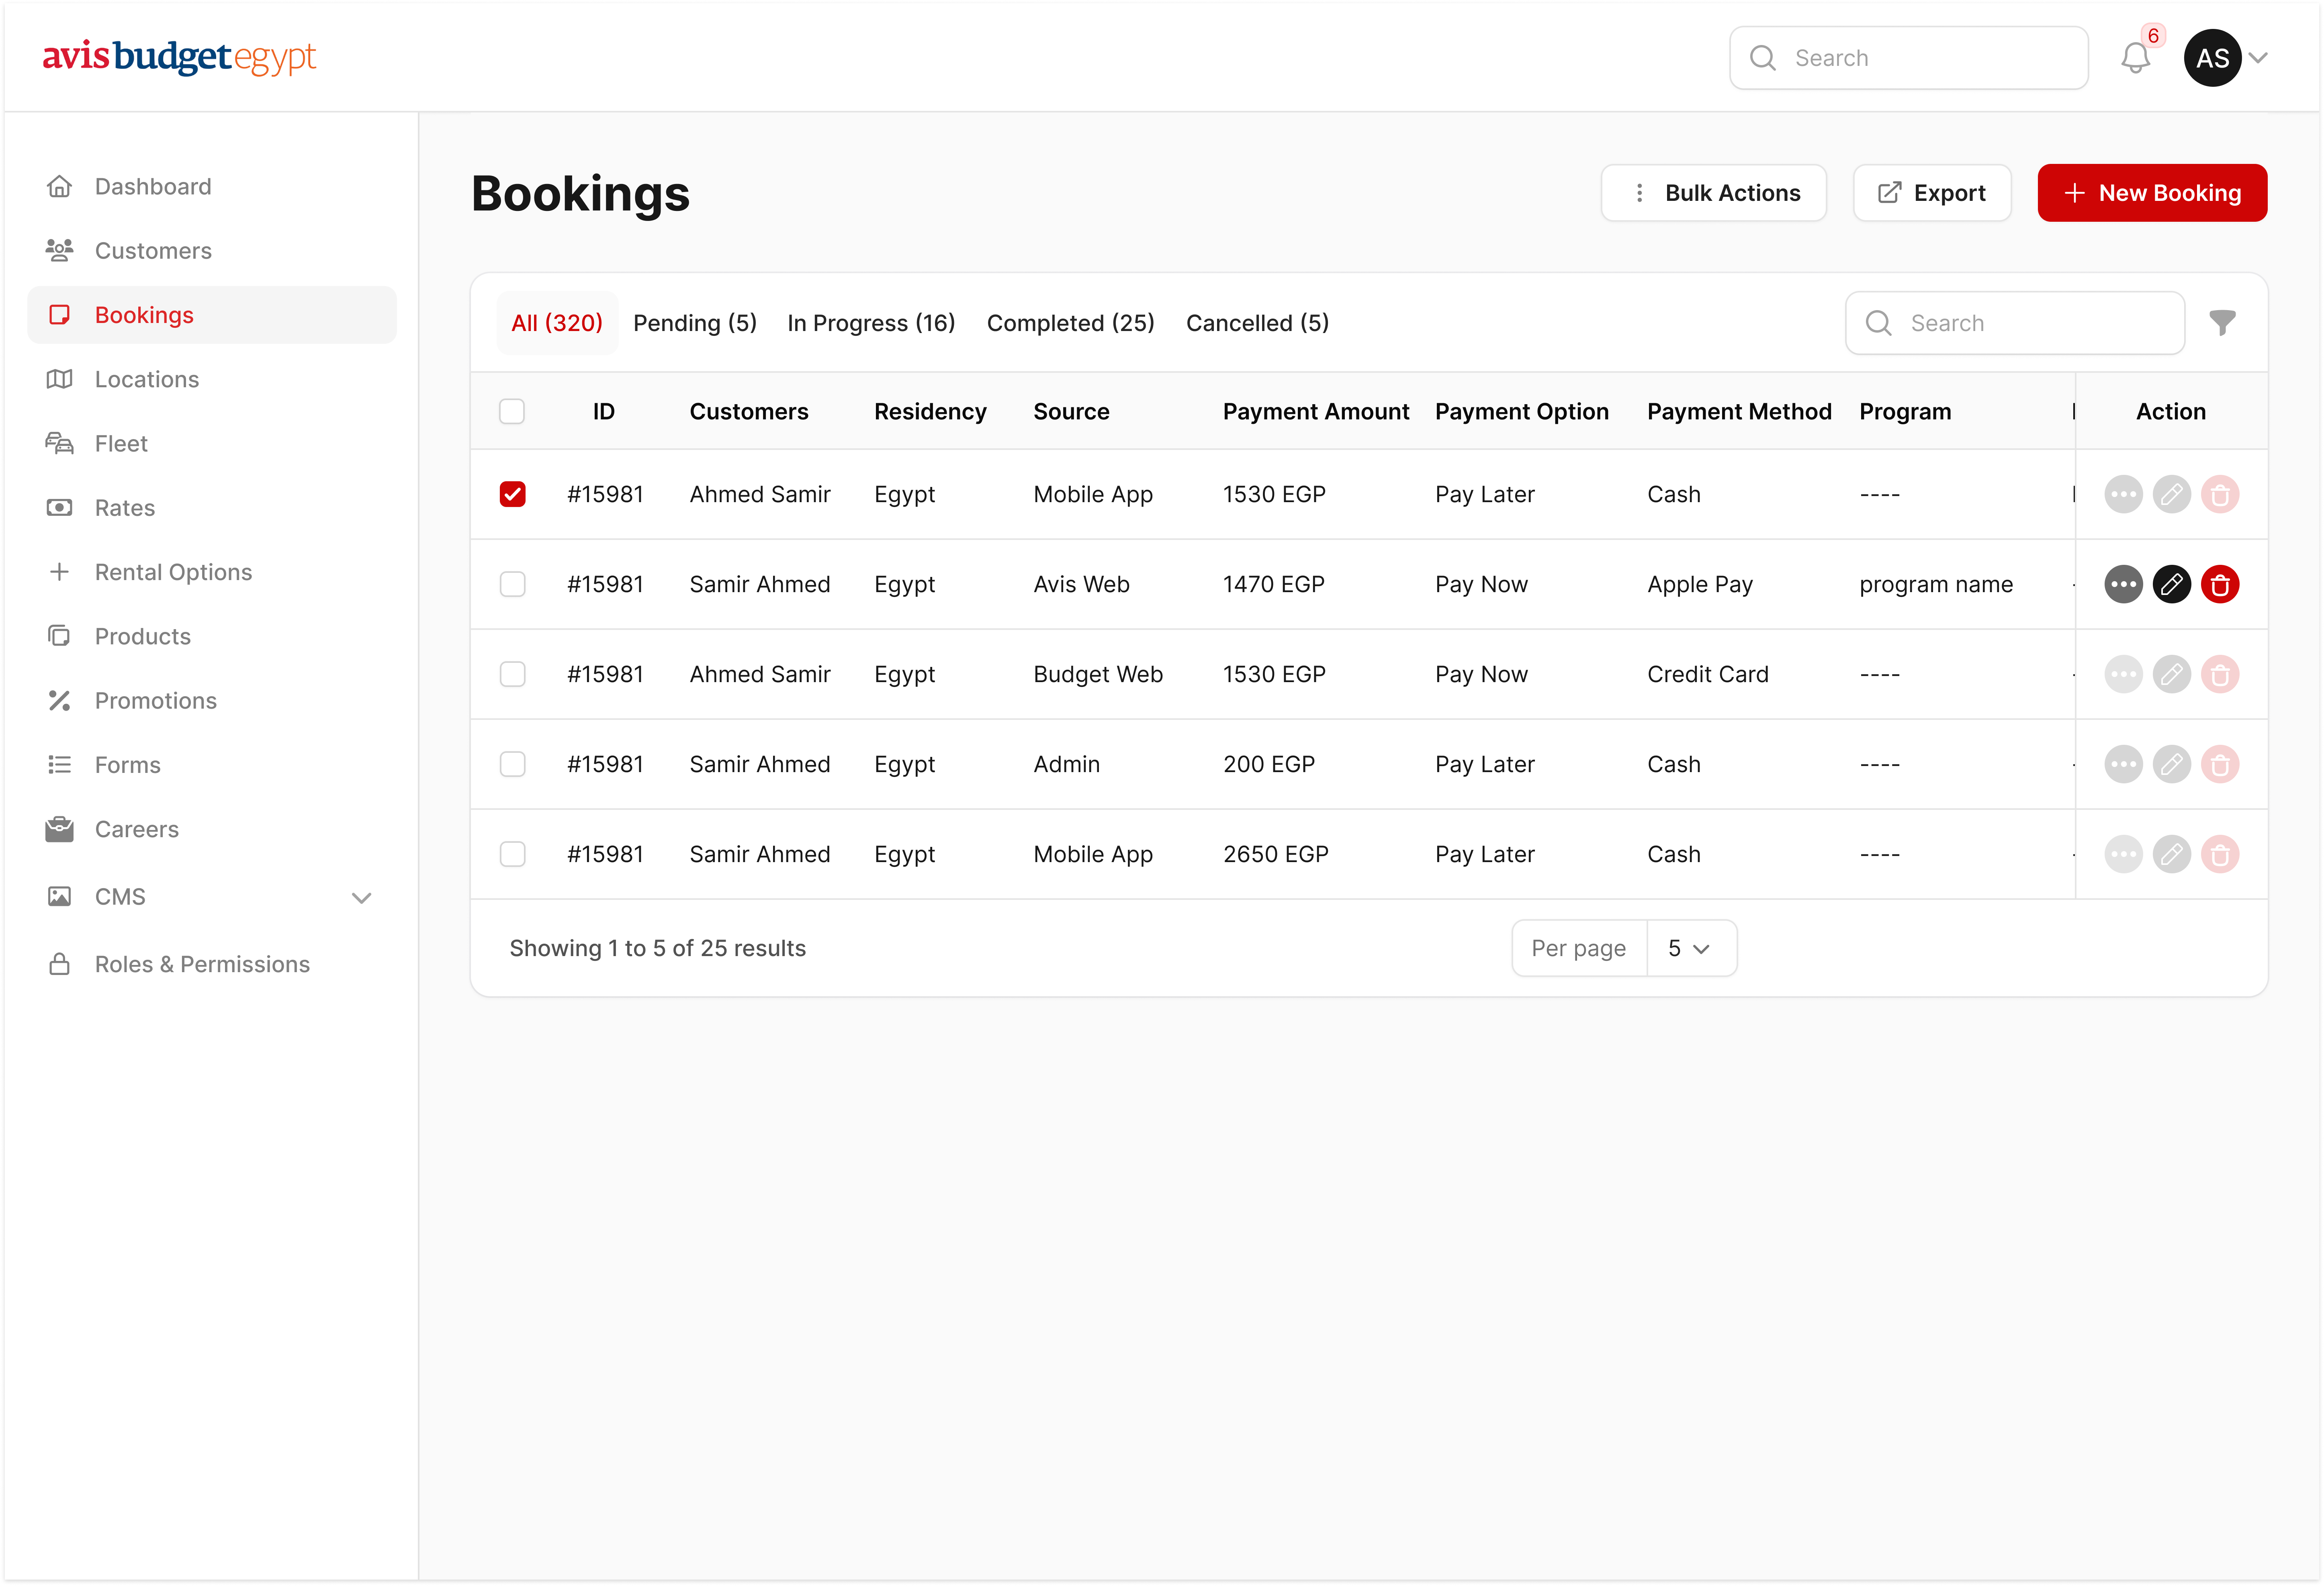Open the table filter funnel icon
This screenshot has height=1586, width=2324.
click(2222, 323)
